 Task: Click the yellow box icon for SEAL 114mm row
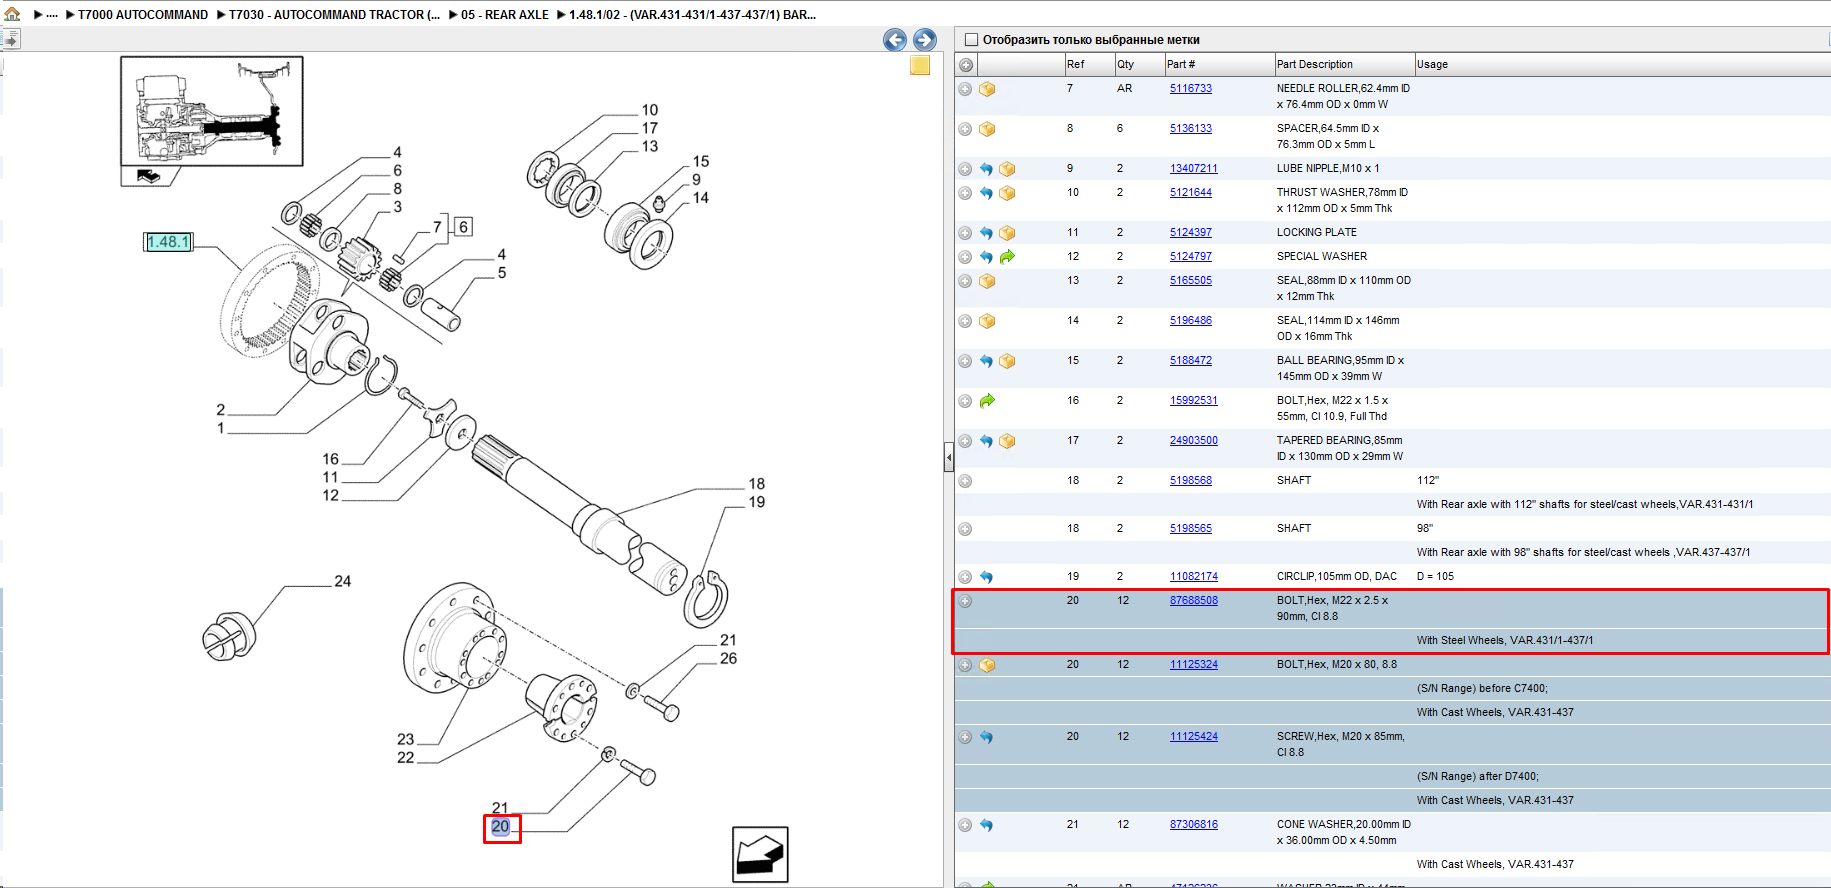pos(987,321)
